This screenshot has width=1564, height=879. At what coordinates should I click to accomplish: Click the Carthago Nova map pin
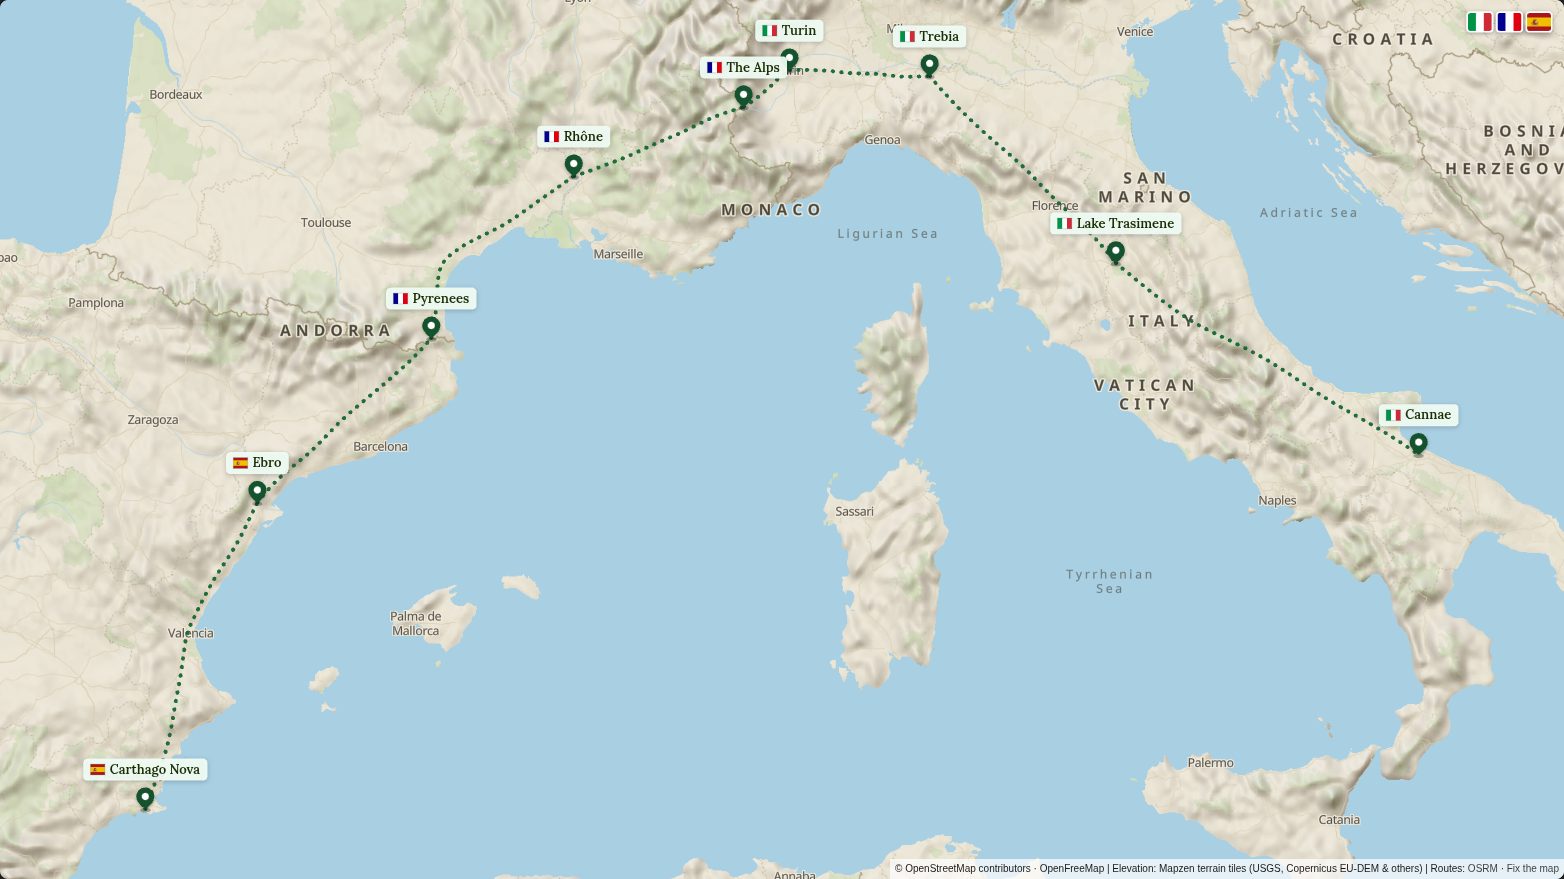click(x=145, y=798)
